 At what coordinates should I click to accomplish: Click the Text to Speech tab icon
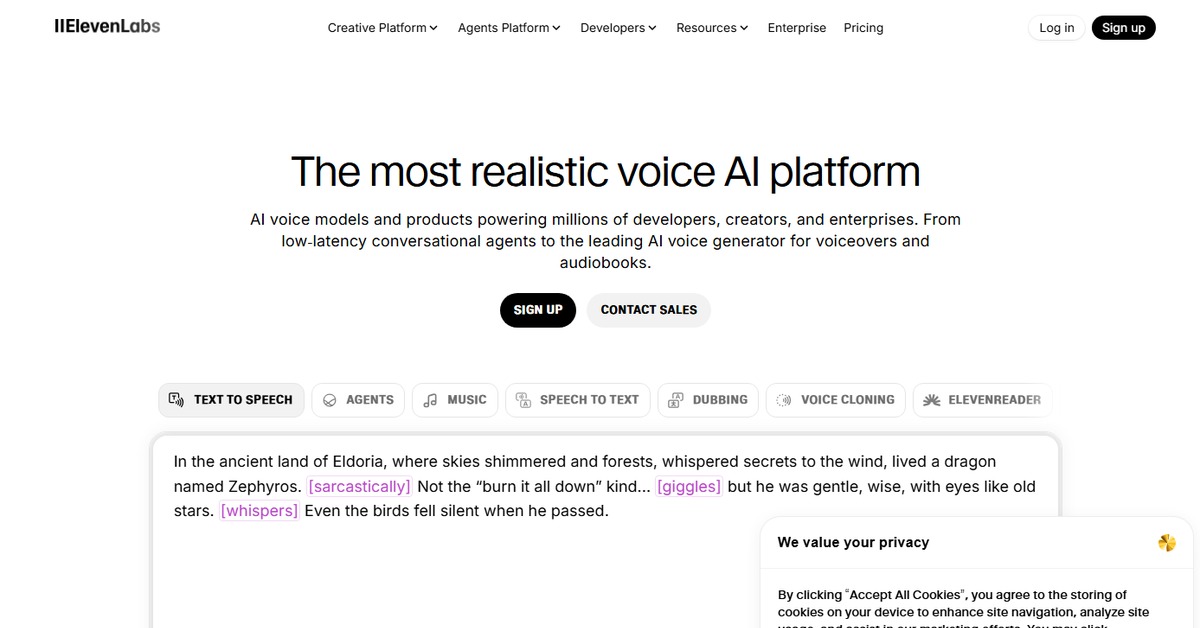pyautogui.click(x=176, y=400)
